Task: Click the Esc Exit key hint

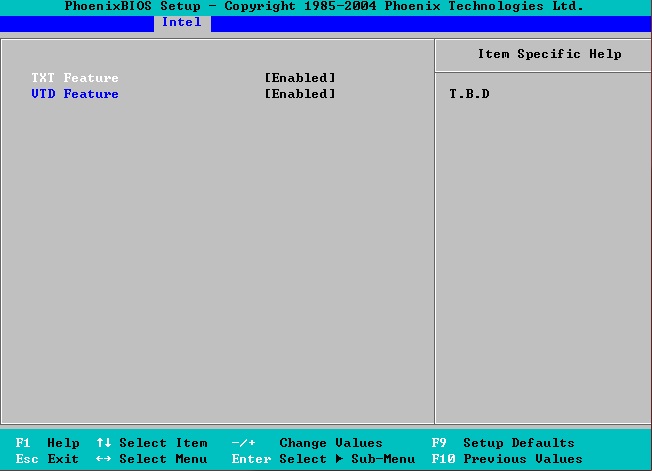Action: tap(47, 459)
